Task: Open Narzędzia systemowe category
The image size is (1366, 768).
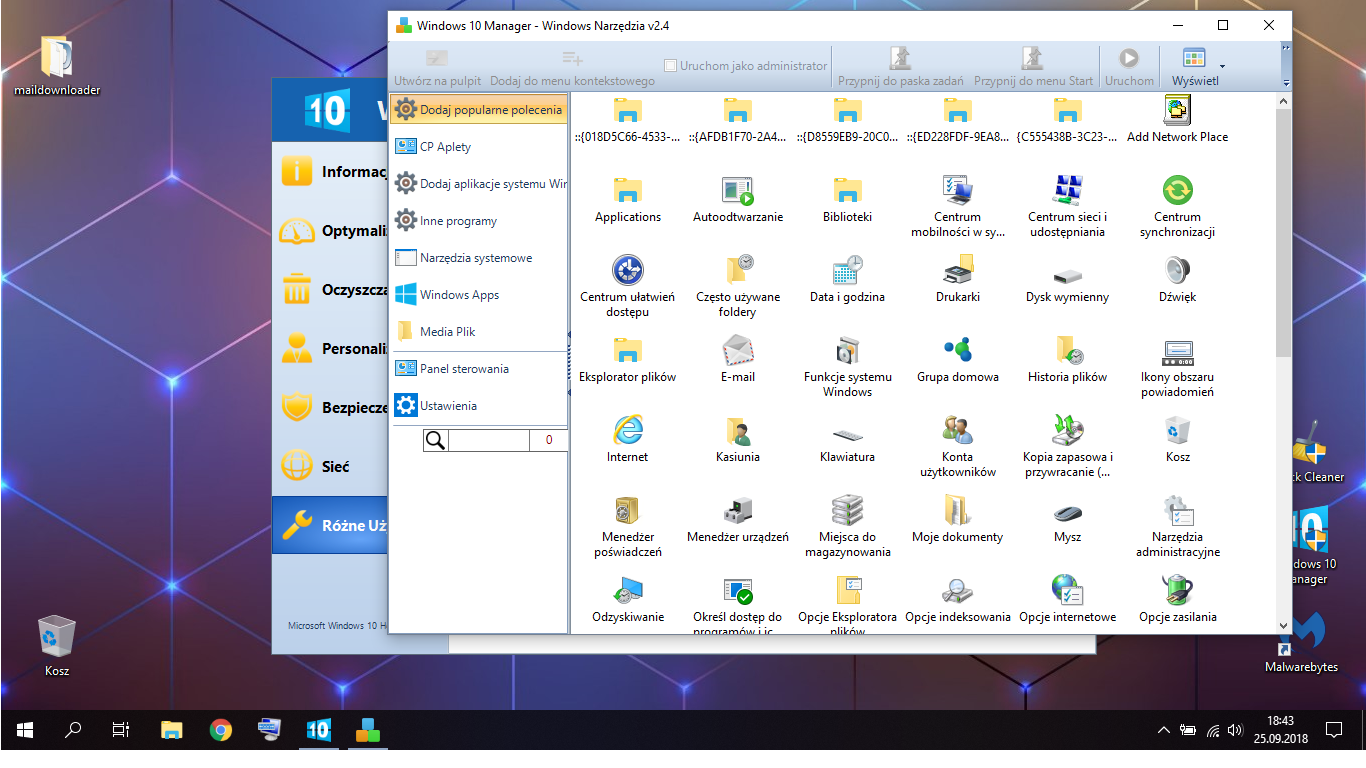Action: (479, 257)
